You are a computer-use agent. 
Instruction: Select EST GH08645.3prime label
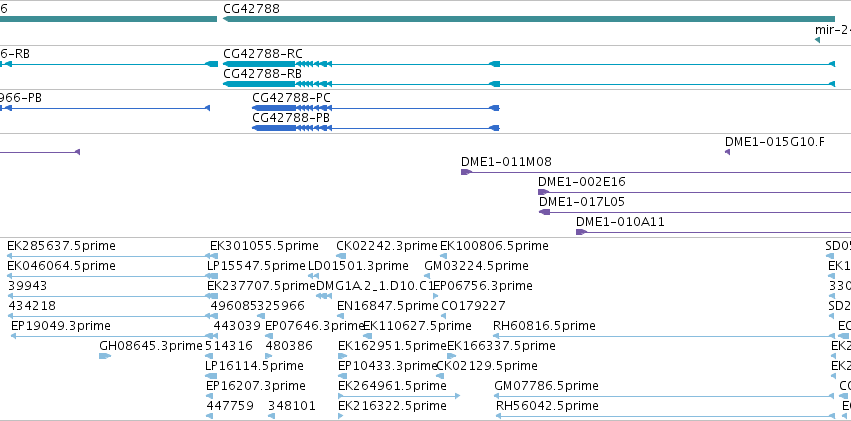point(151,346)
